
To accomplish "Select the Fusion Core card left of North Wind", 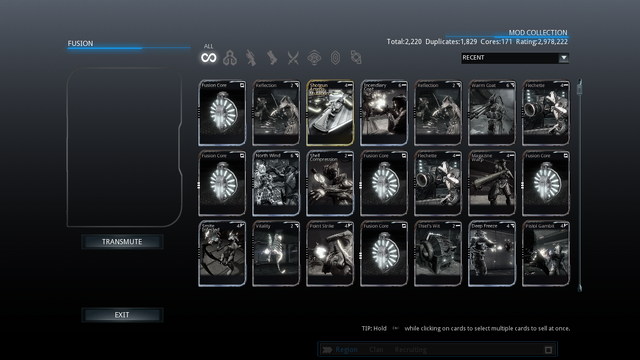I will click(222, 183).
